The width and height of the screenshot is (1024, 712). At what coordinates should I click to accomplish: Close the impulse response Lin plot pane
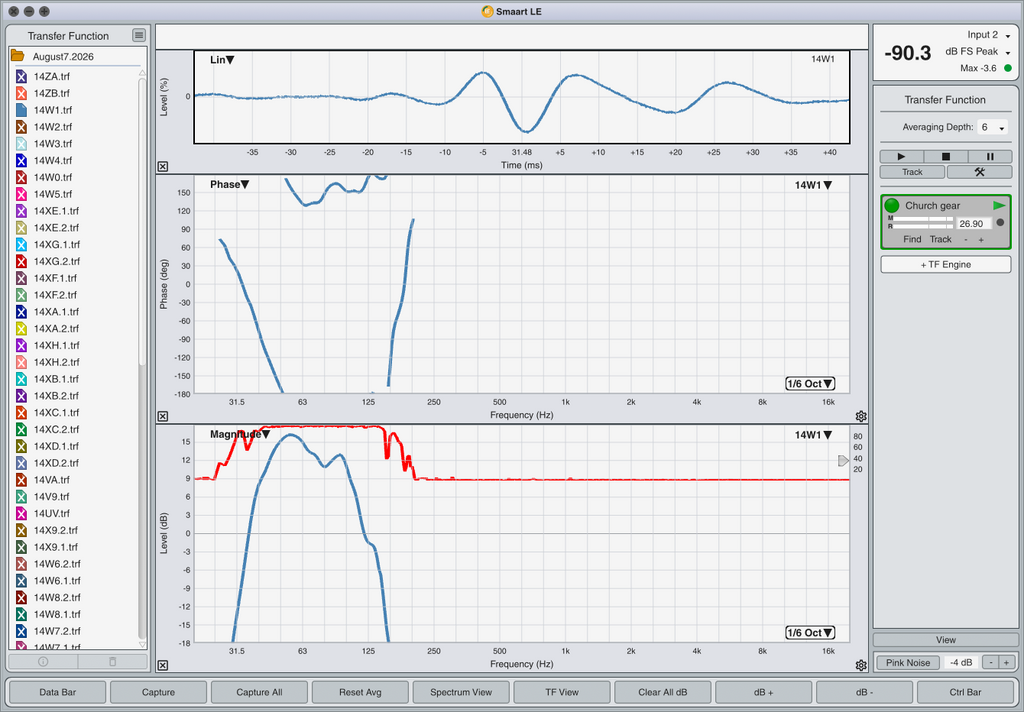pyautogui.click(x=163, y=167)
